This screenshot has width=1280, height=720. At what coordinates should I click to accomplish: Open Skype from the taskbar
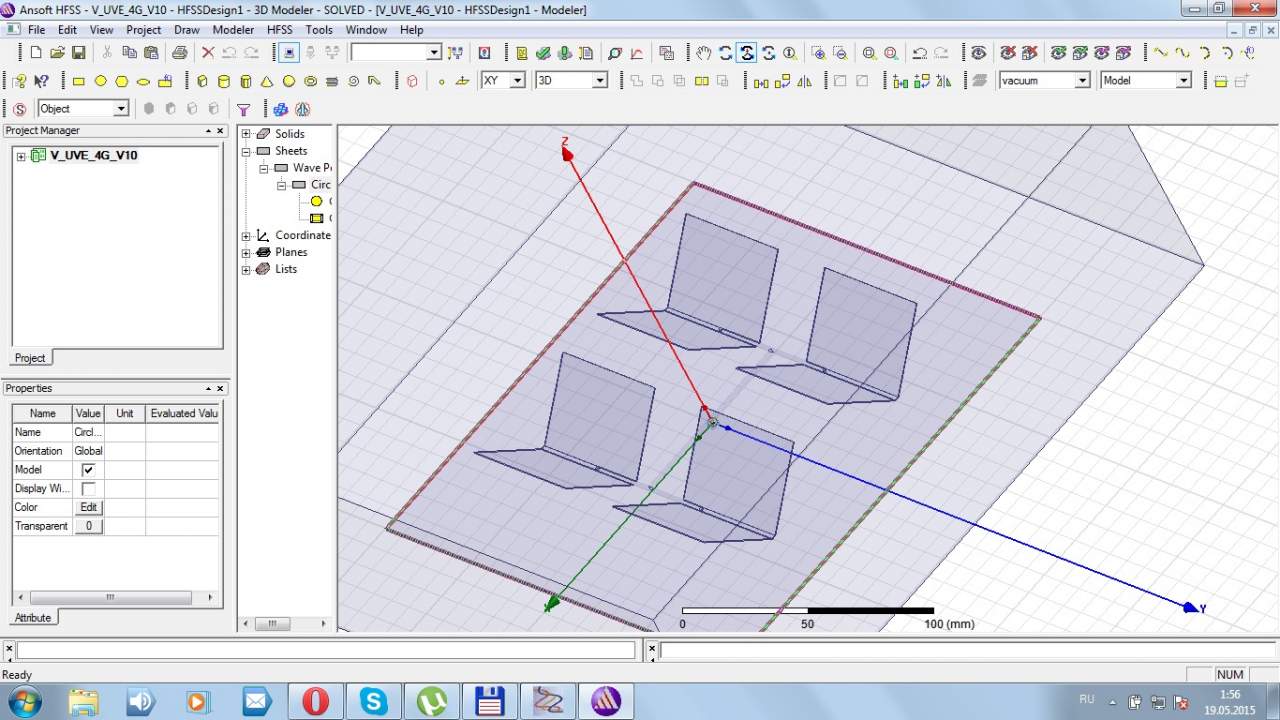374,701
